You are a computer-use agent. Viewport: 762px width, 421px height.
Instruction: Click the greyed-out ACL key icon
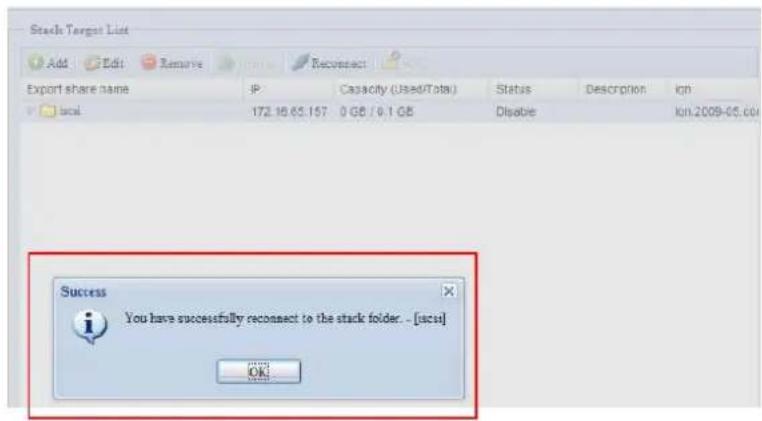click(x=391, y=61)
